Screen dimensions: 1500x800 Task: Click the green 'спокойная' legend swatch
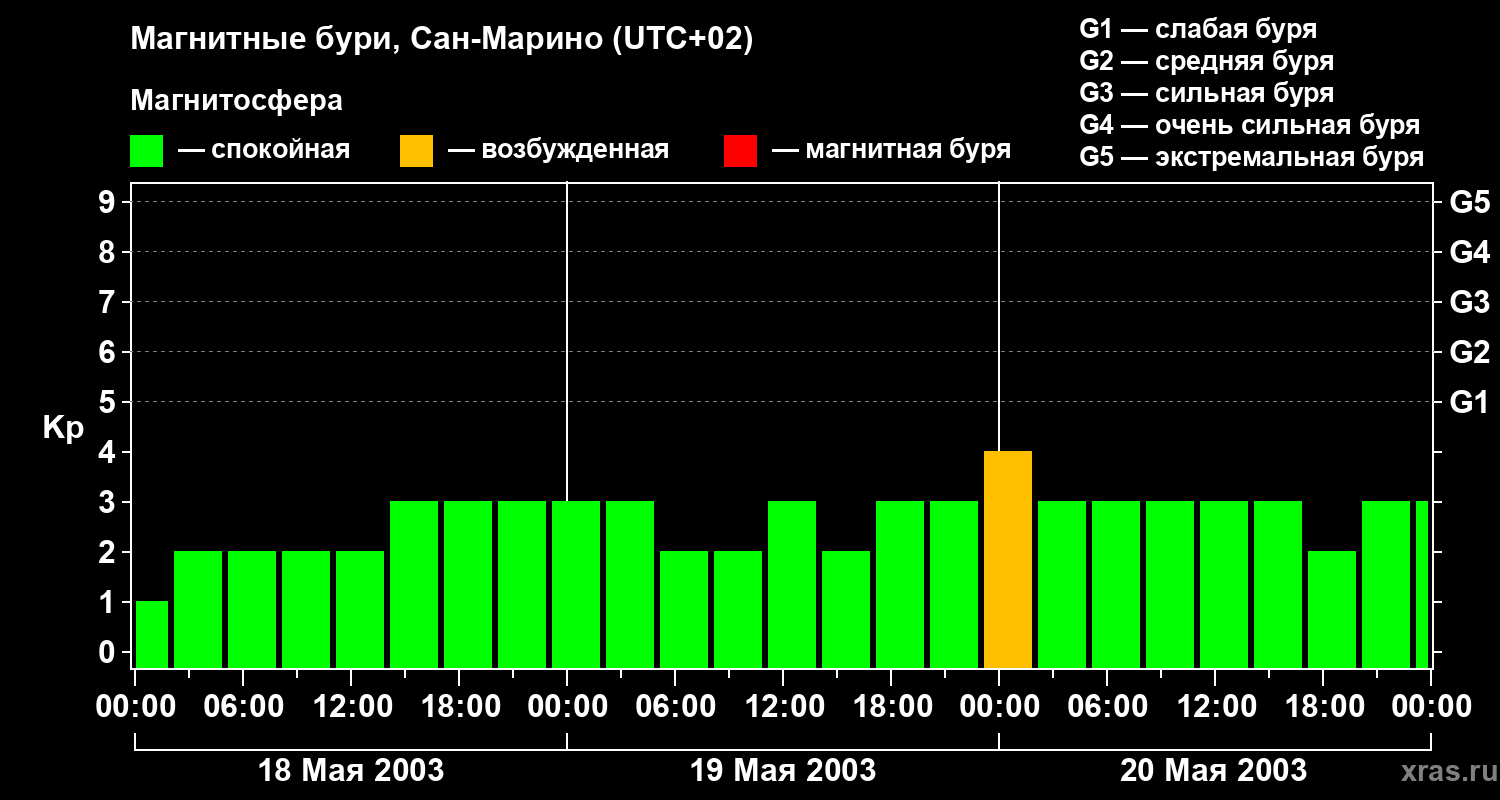click(x=146, y=151)
